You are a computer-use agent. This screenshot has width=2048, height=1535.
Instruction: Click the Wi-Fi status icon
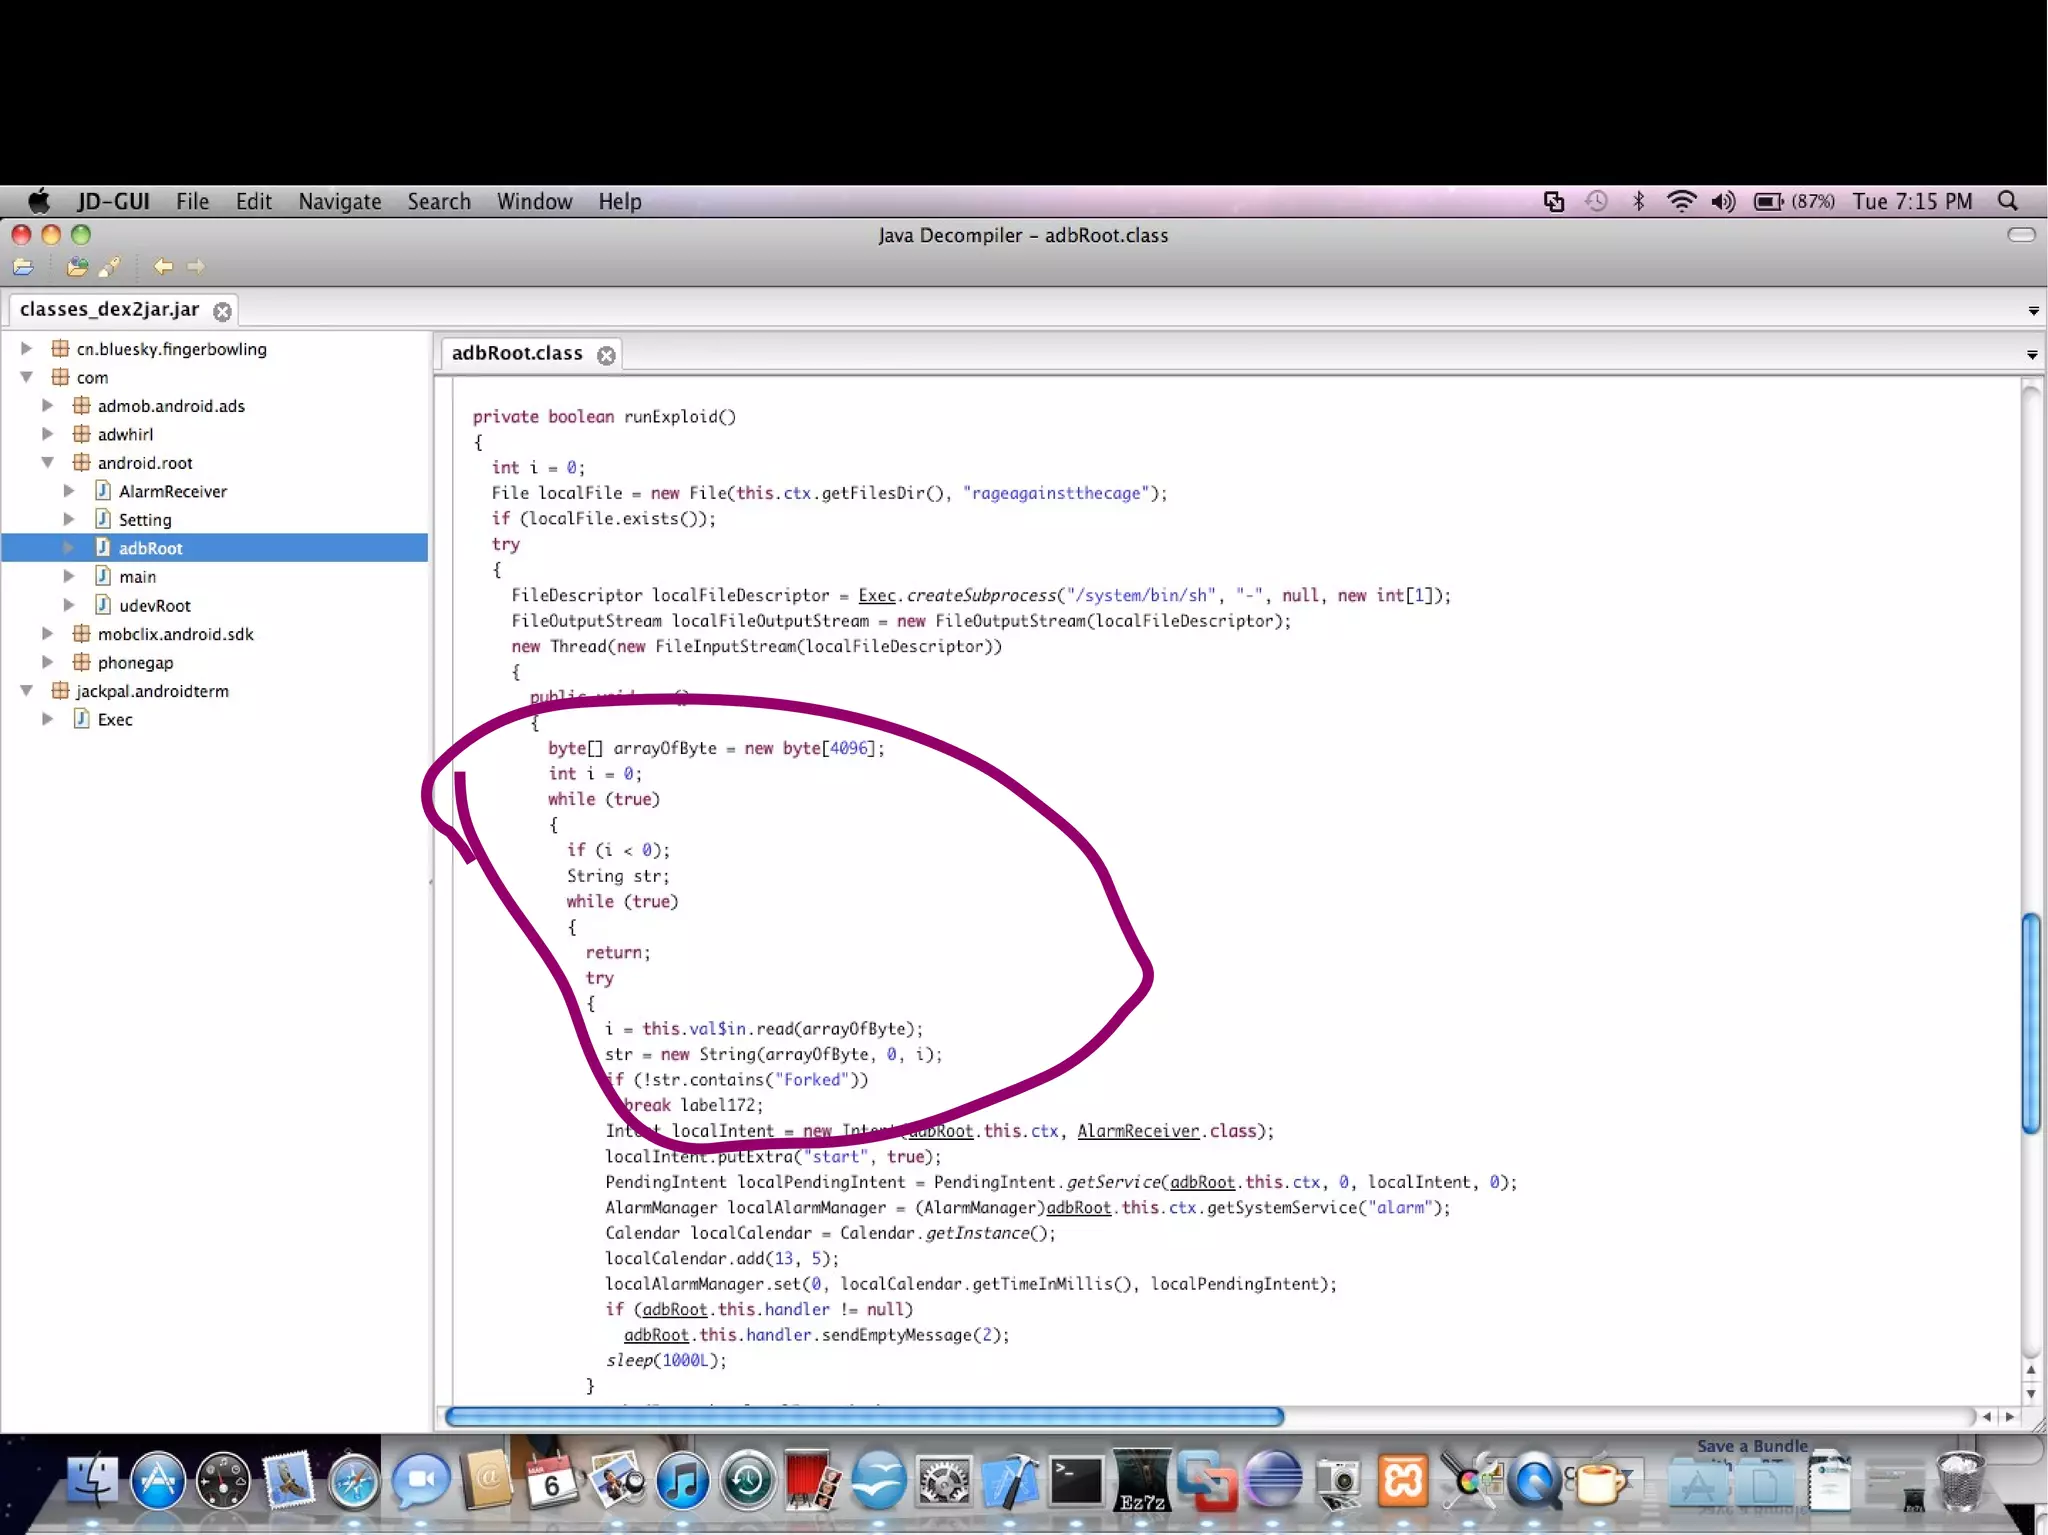pyautogui.click(x=1681, y=201)
